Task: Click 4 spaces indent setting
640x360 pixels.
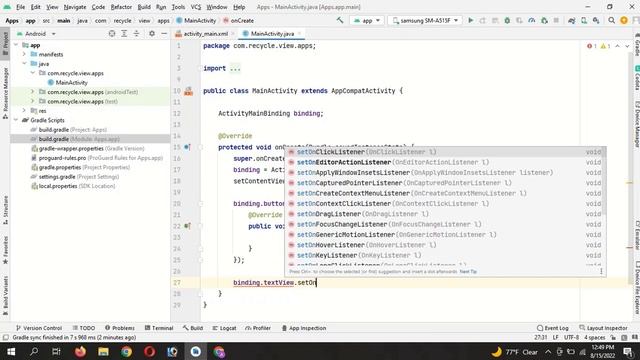Action: click(595, 337)
